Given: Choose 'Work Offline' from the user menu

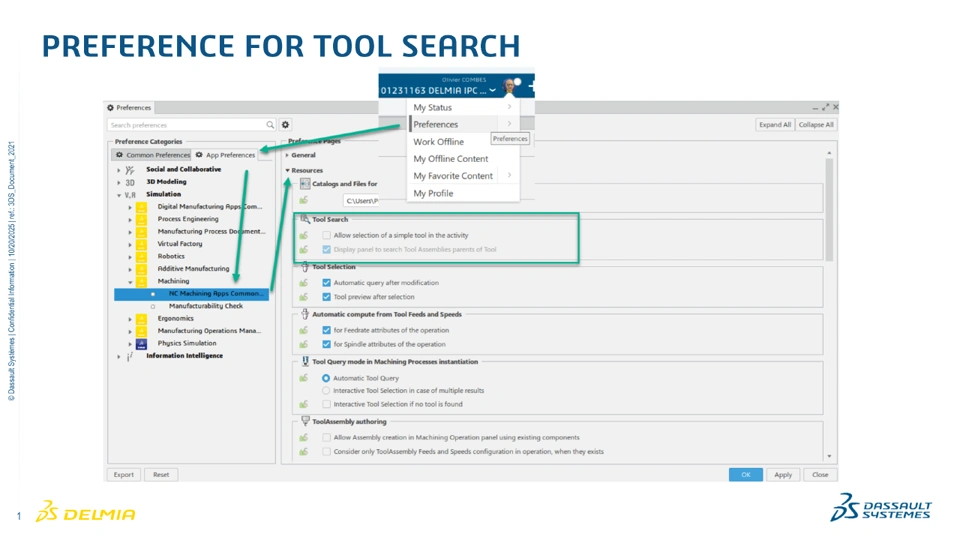Looking at the screenshot, I should click(439, 142).
